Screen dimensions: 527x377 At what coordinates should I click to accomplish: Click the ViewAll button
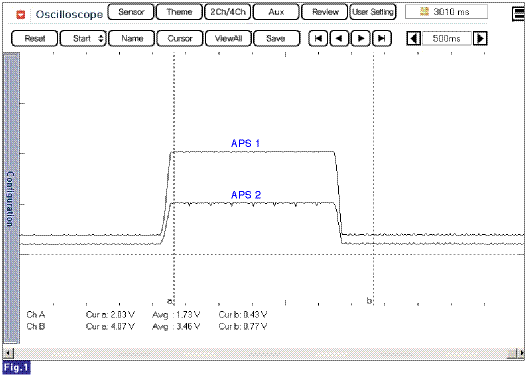tap(228, 38)
